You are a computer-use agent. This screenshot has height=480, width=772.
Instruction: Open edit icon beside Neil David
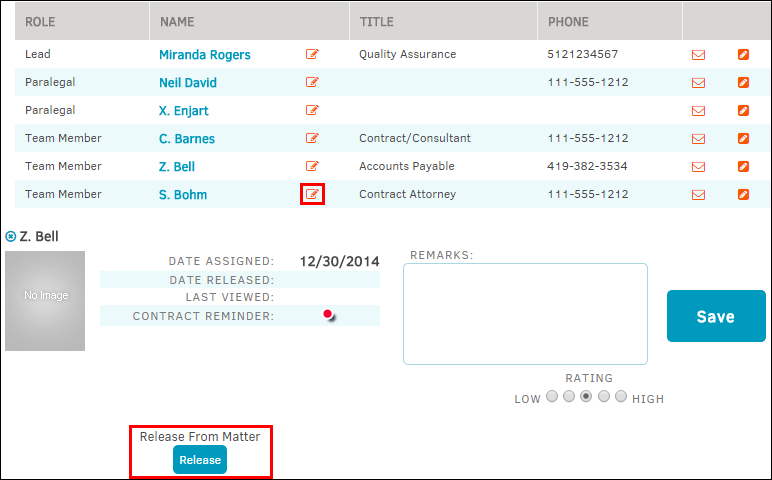(x=312, y=82)
